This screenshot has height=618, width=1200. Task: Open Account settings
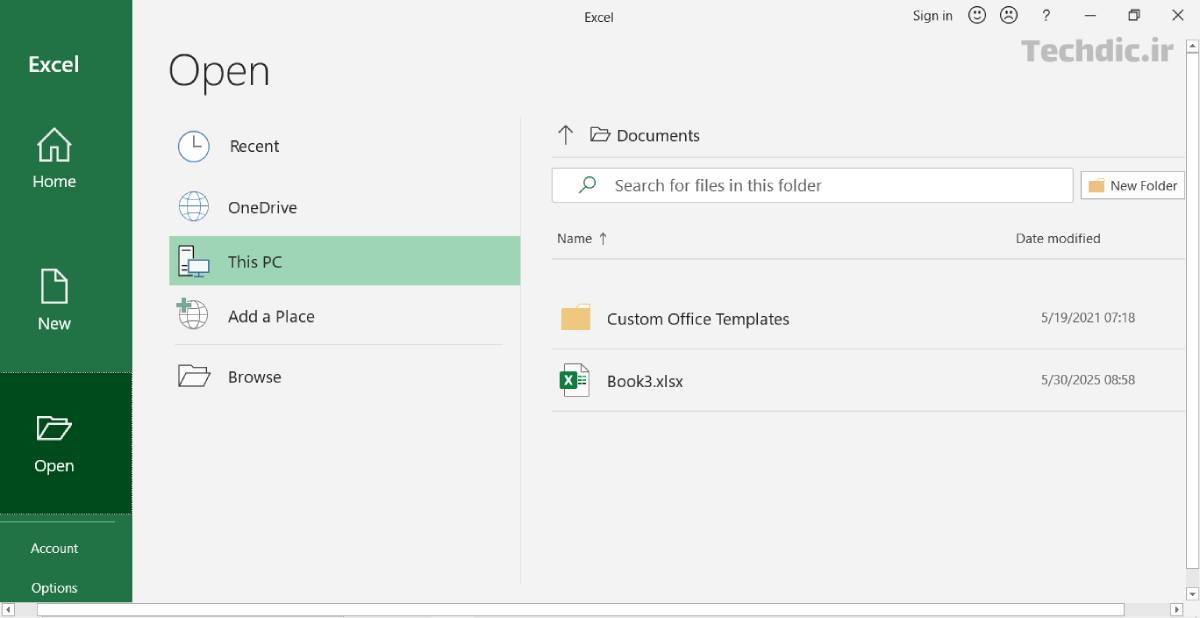55,548
